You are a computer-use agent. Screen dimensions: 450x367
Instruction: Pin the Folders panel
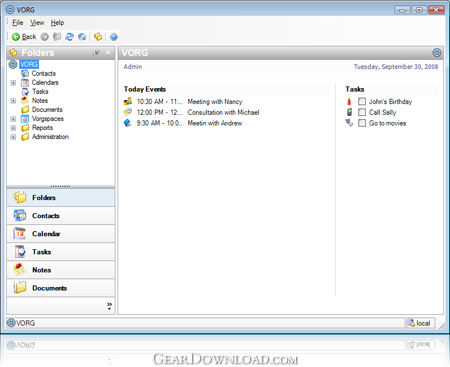96,53
